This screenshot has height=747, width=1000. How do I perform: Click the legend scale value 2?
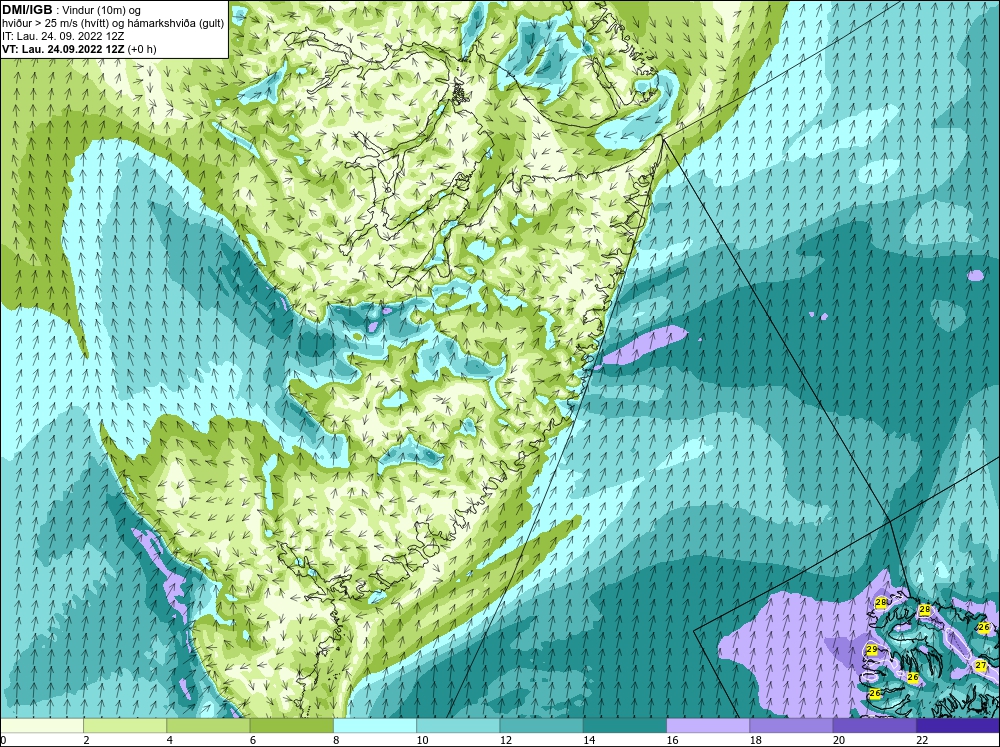pyautogui.click(x=86, y=740)
